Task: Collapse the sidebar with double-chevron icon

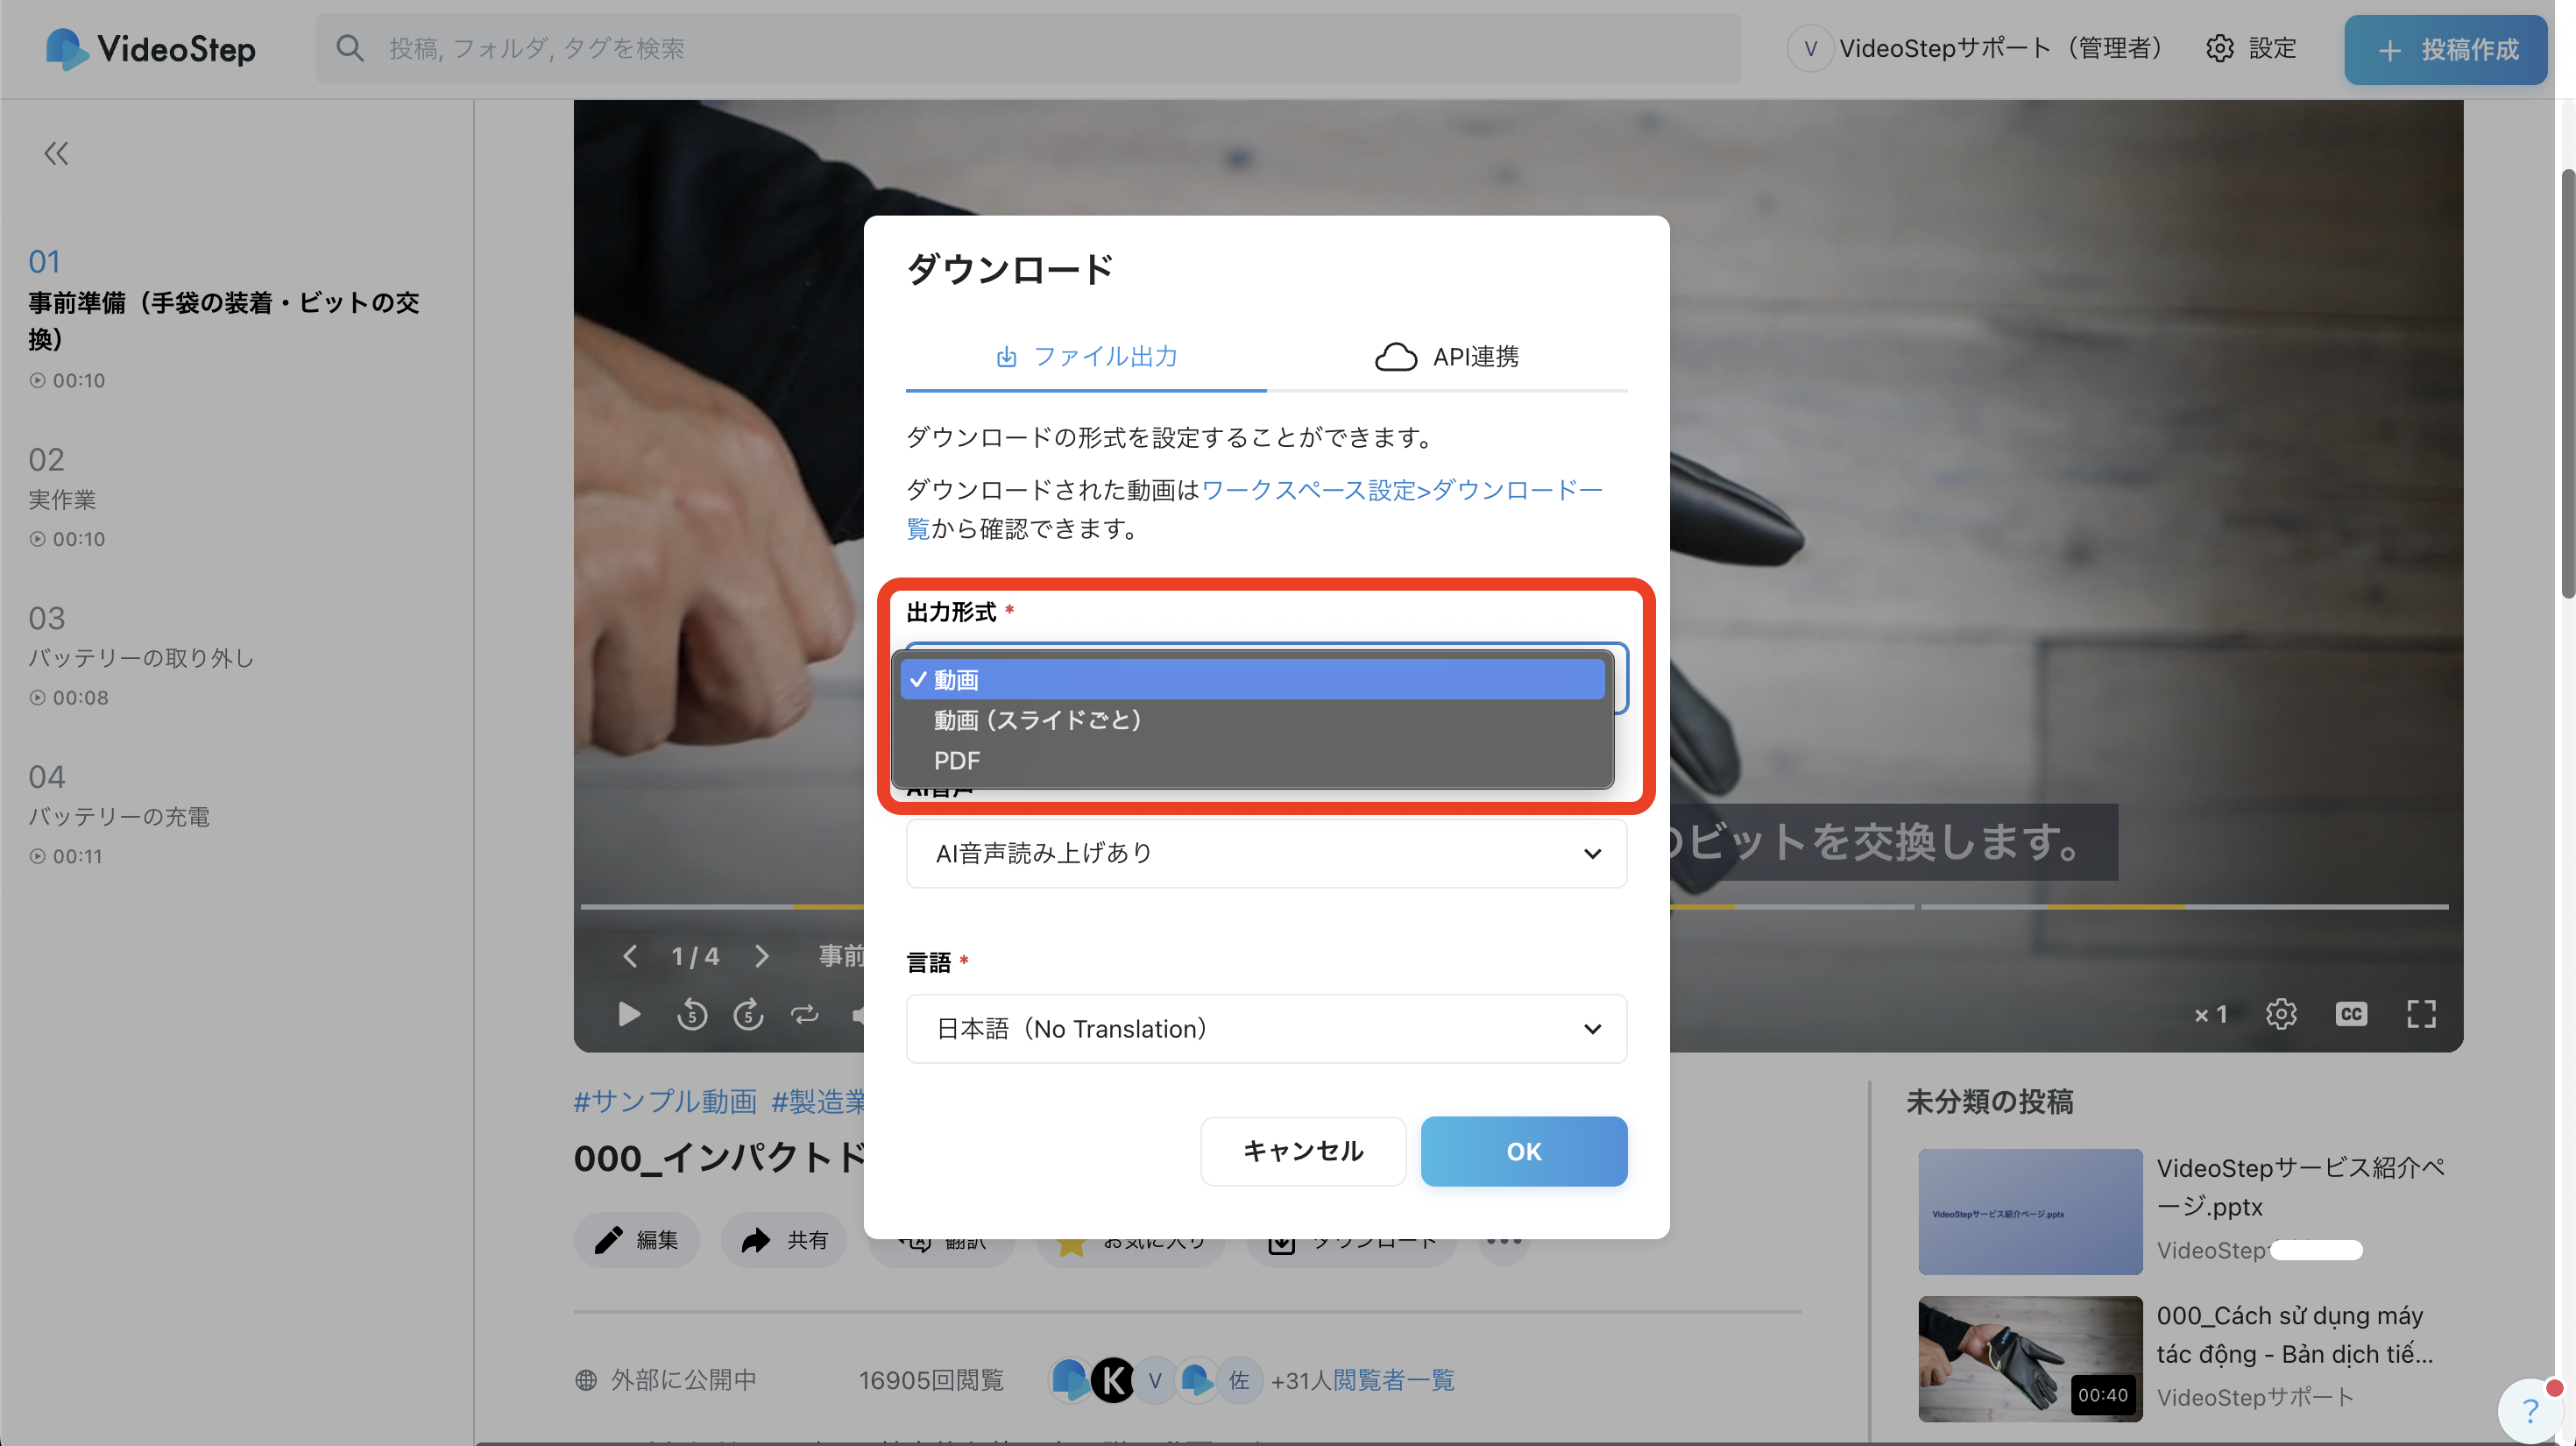Action: click(56, 153)
